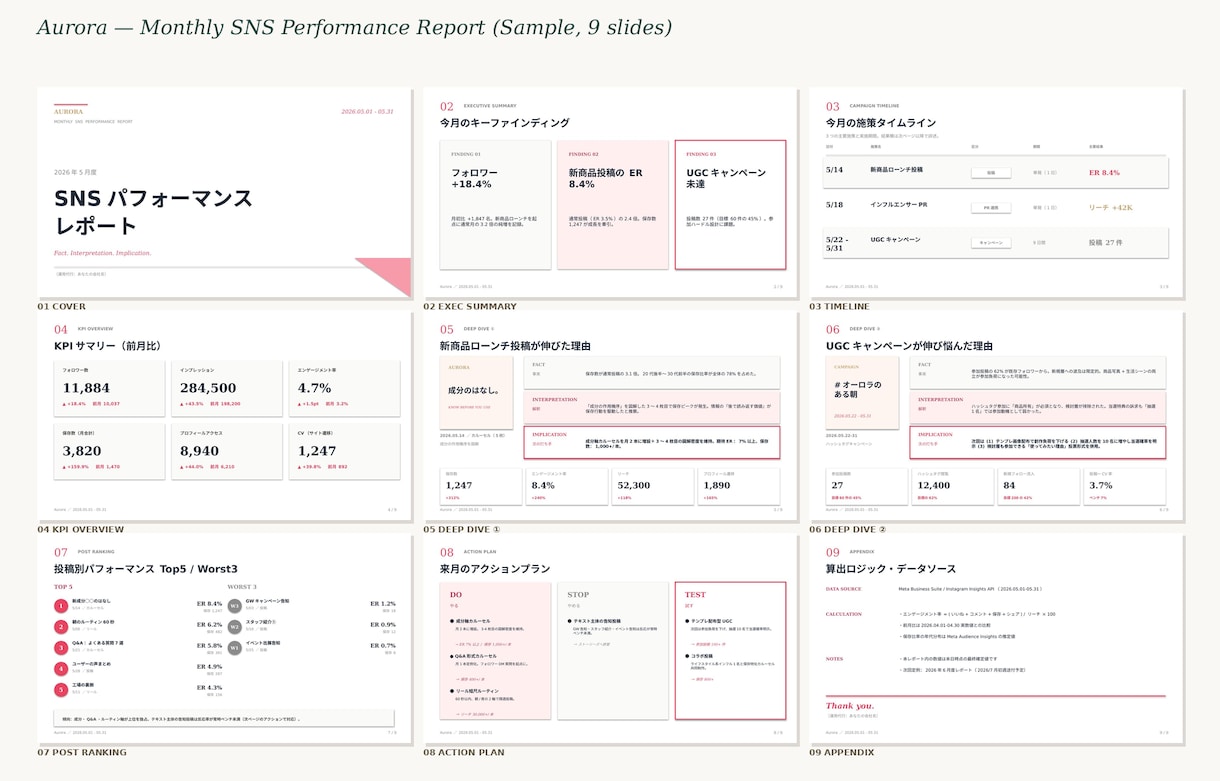
Task: Click the rank 1 circle in TOP 5
Action: (x=61, y=604)
